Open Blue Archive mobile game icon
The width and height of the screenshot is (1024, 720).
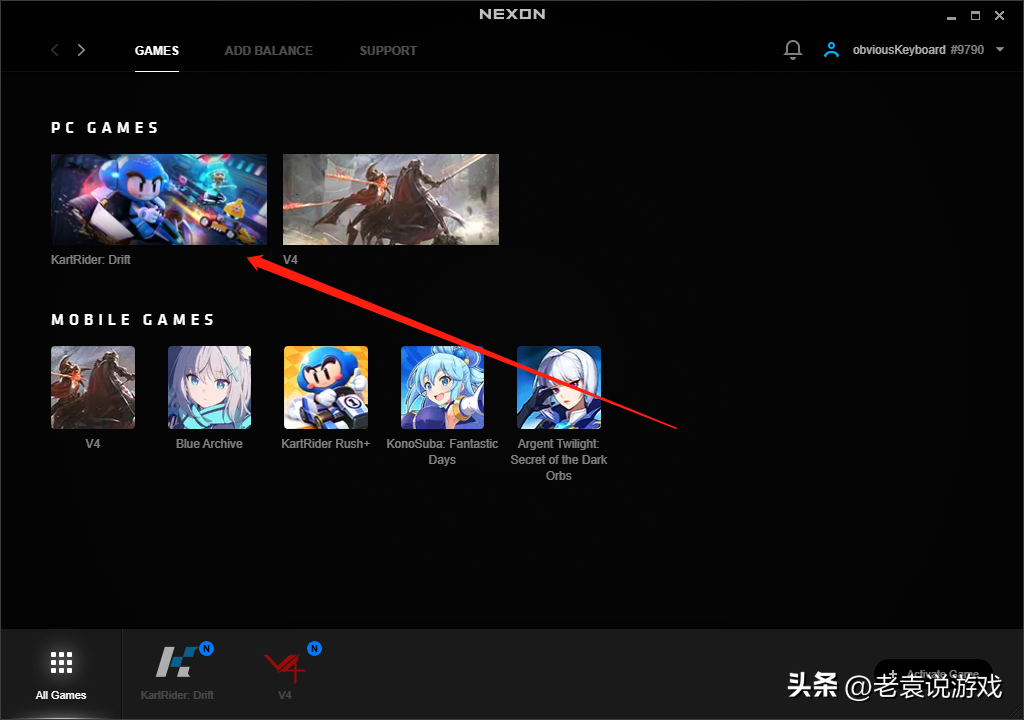click(x=209, y=388)
